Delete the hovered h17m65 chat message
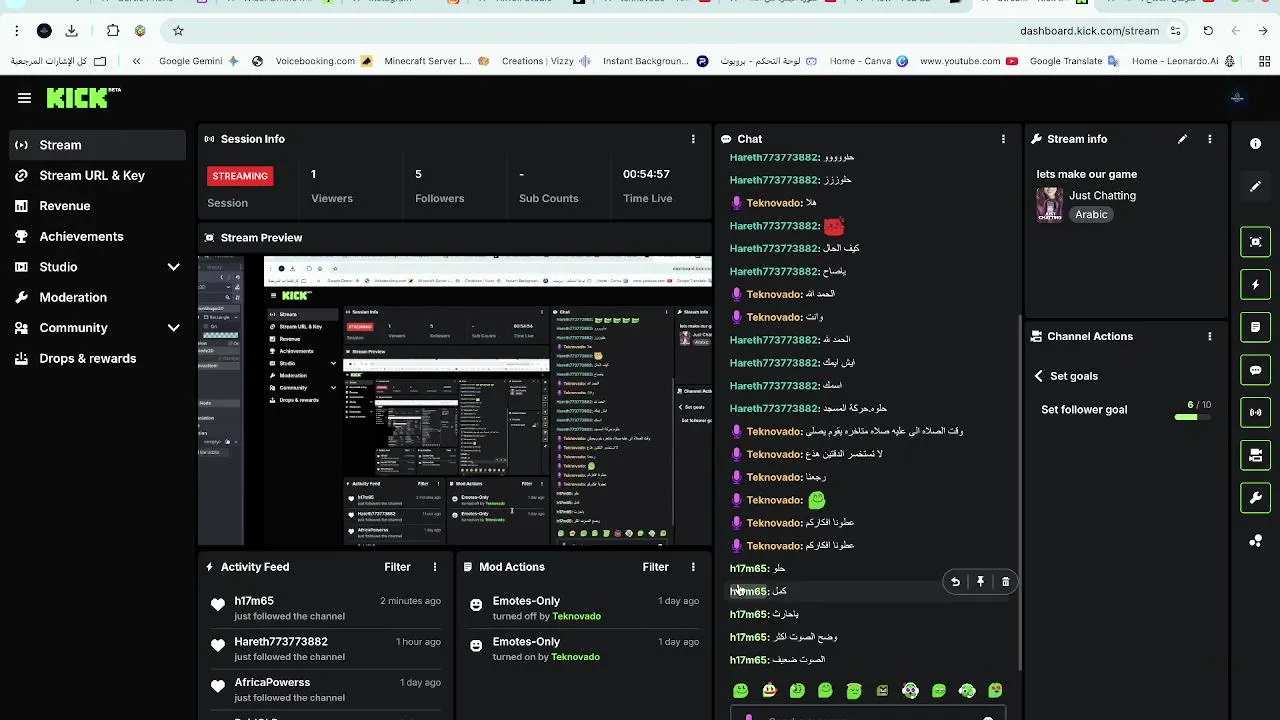The image size is (1280, 720). pos(1005,582)
